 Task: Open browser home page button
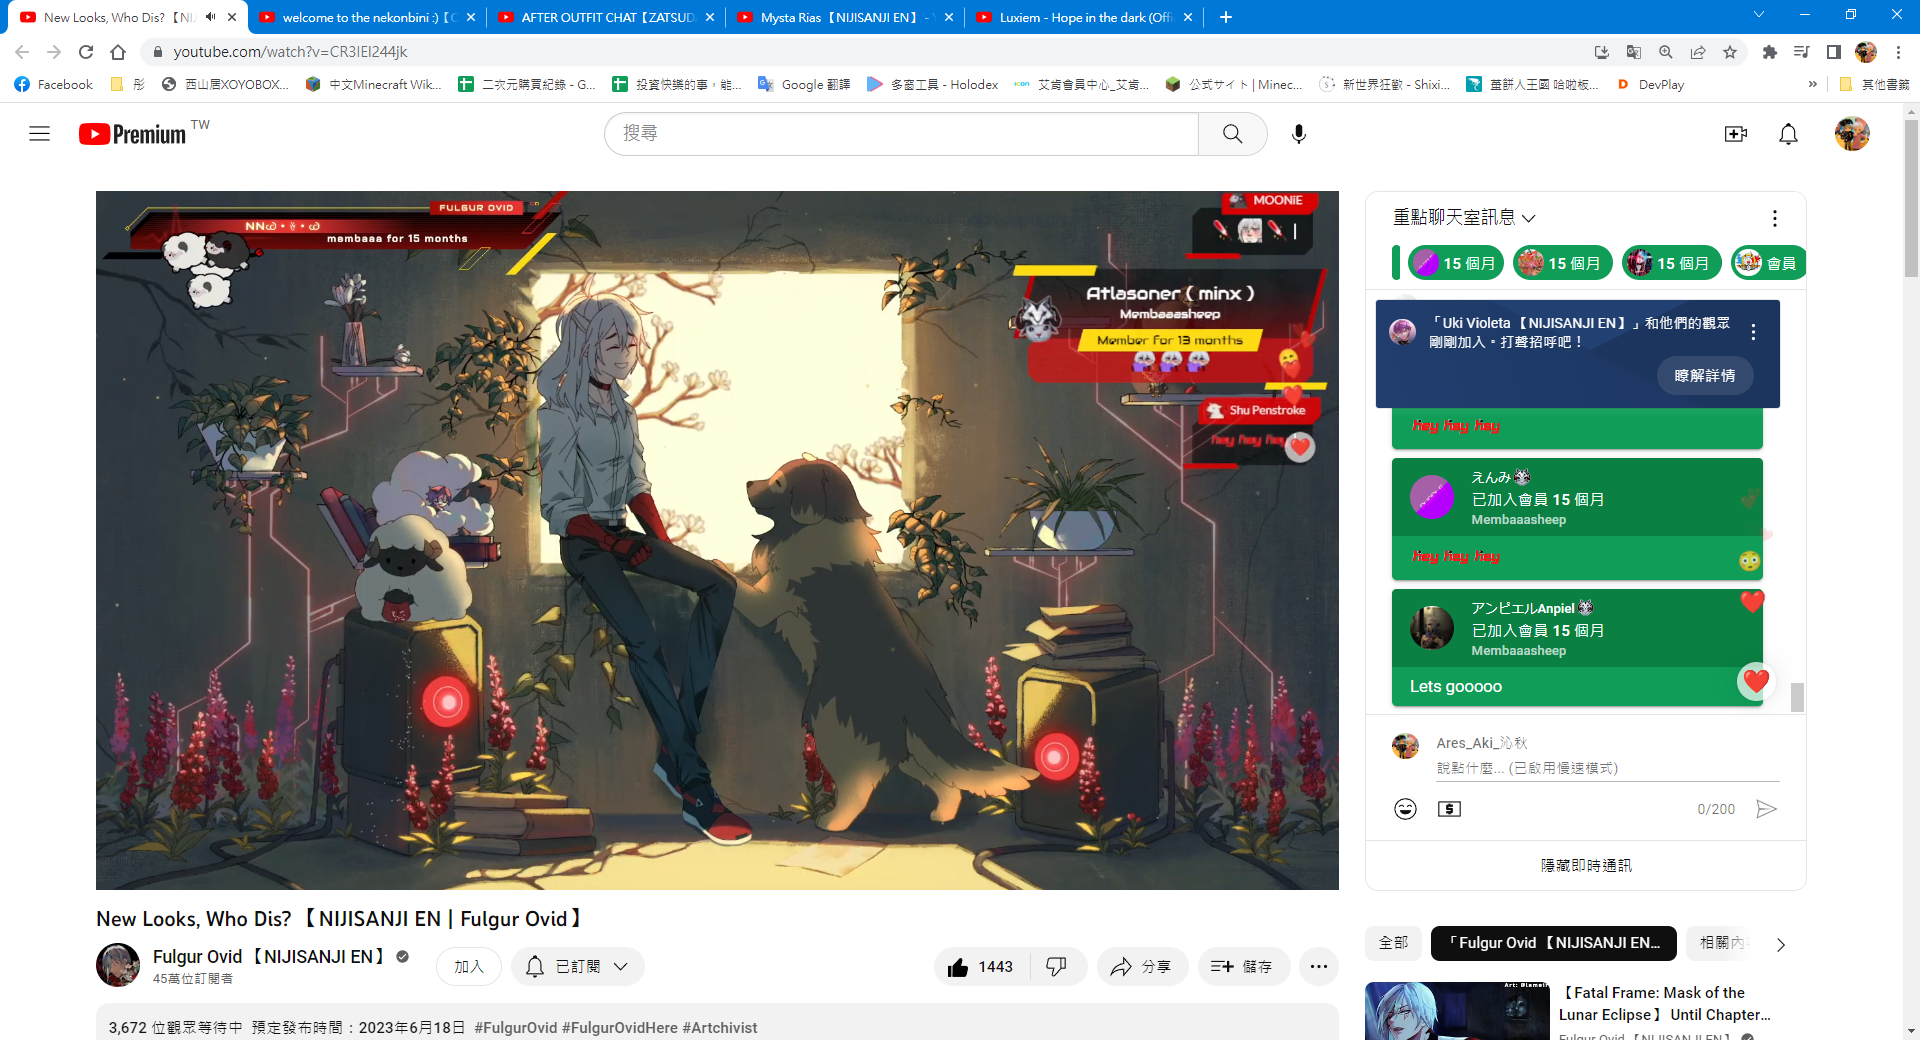click(x=118, y=52)
